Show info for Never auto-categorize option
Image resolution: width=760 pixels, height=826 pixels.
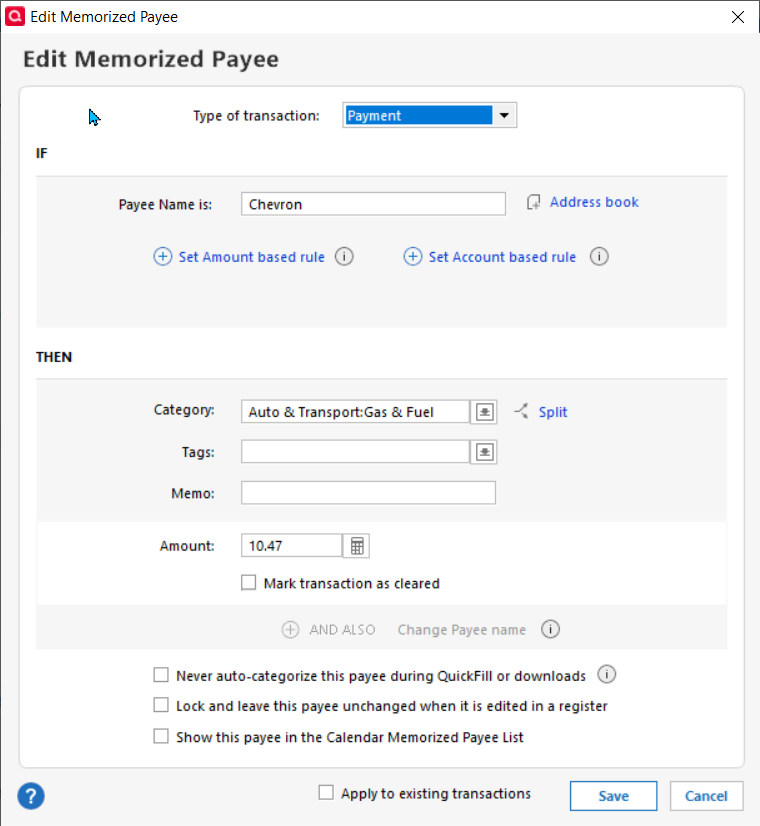tap(607, 674)
